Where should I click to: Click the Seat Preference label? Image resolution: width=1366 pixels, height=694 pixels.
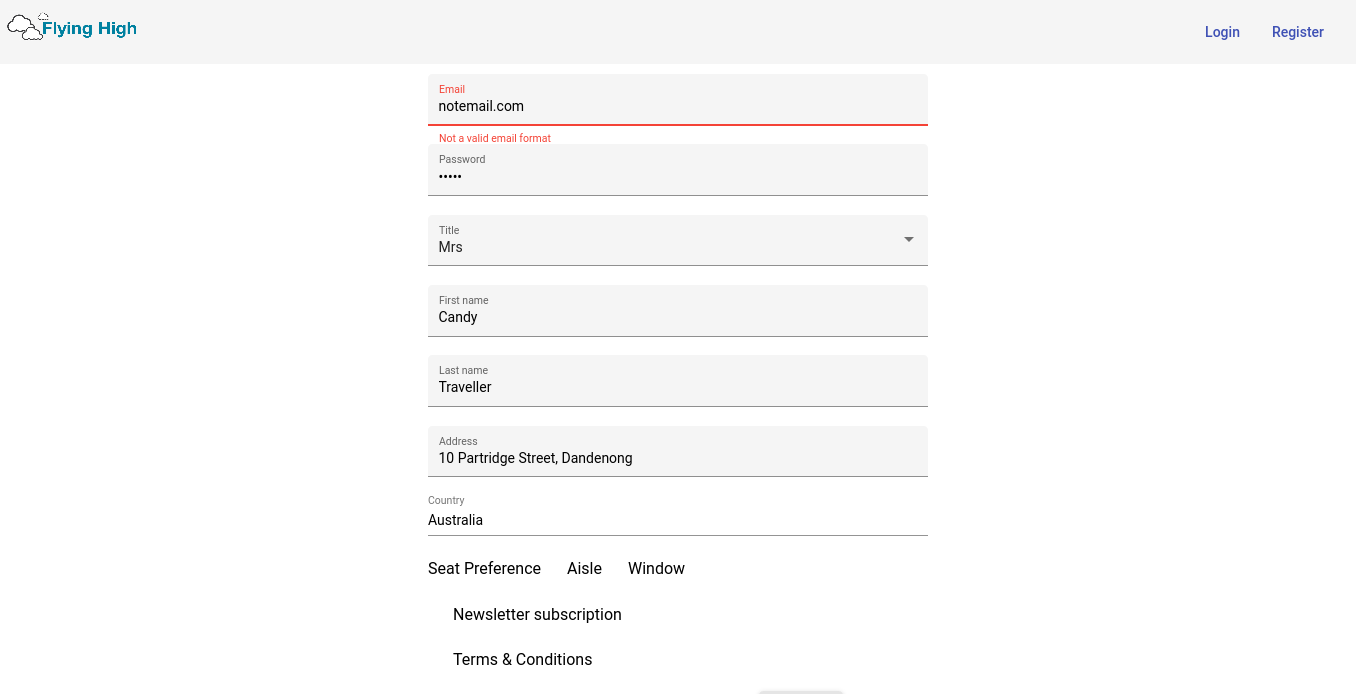pyautogui.click(x=484, y=568)
